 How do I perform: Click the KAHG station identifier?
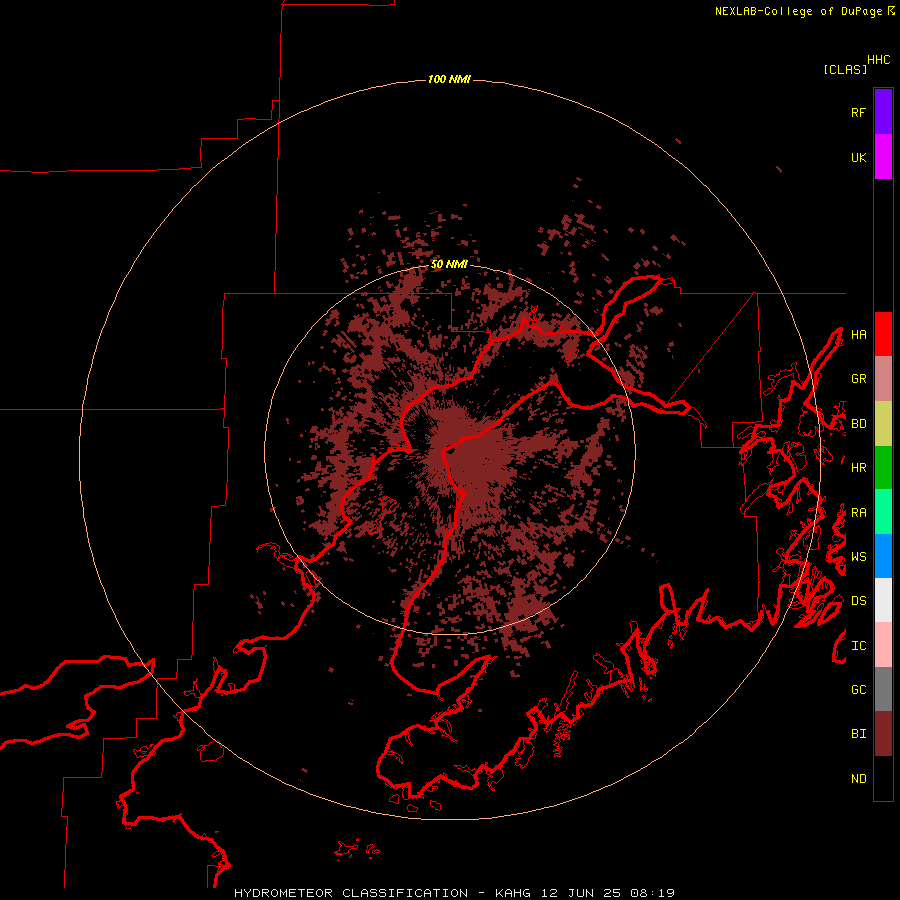pos(513,893)
